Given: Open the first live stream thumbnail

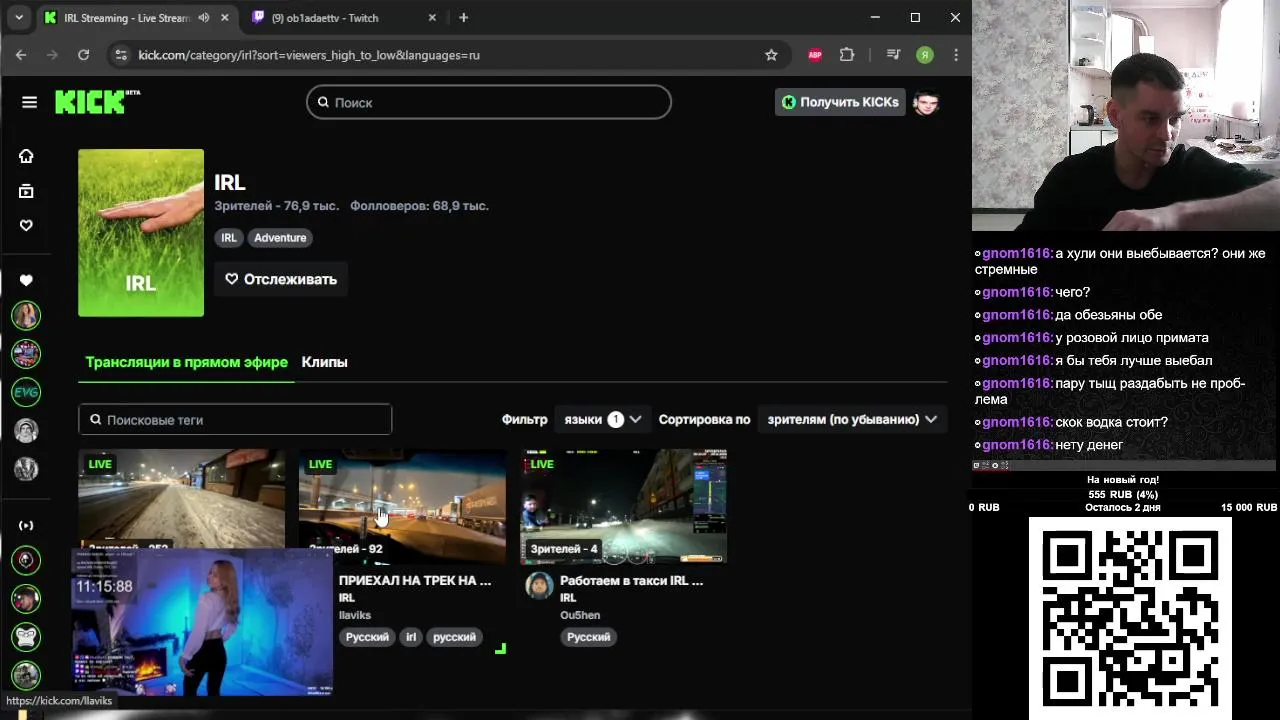Looking at the screenshot, I should pyautogui.click(x=181, y=498).
